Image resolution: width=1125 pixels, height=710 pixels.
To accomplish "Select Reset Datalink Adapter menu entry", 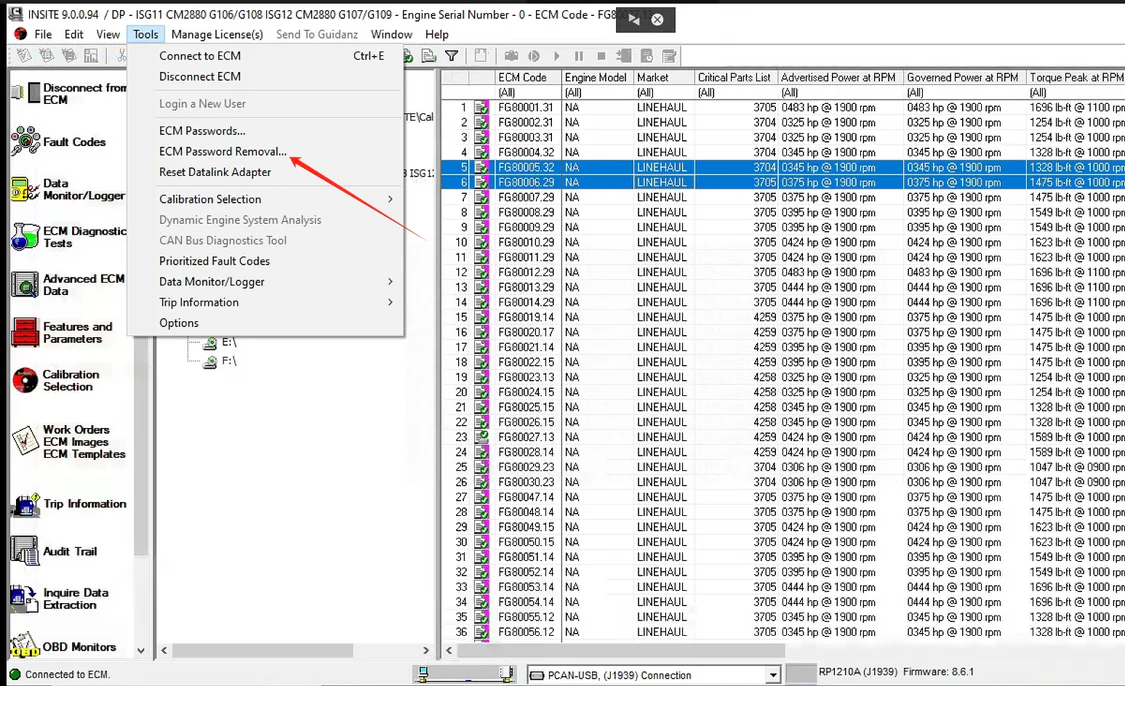I will 215,172.
